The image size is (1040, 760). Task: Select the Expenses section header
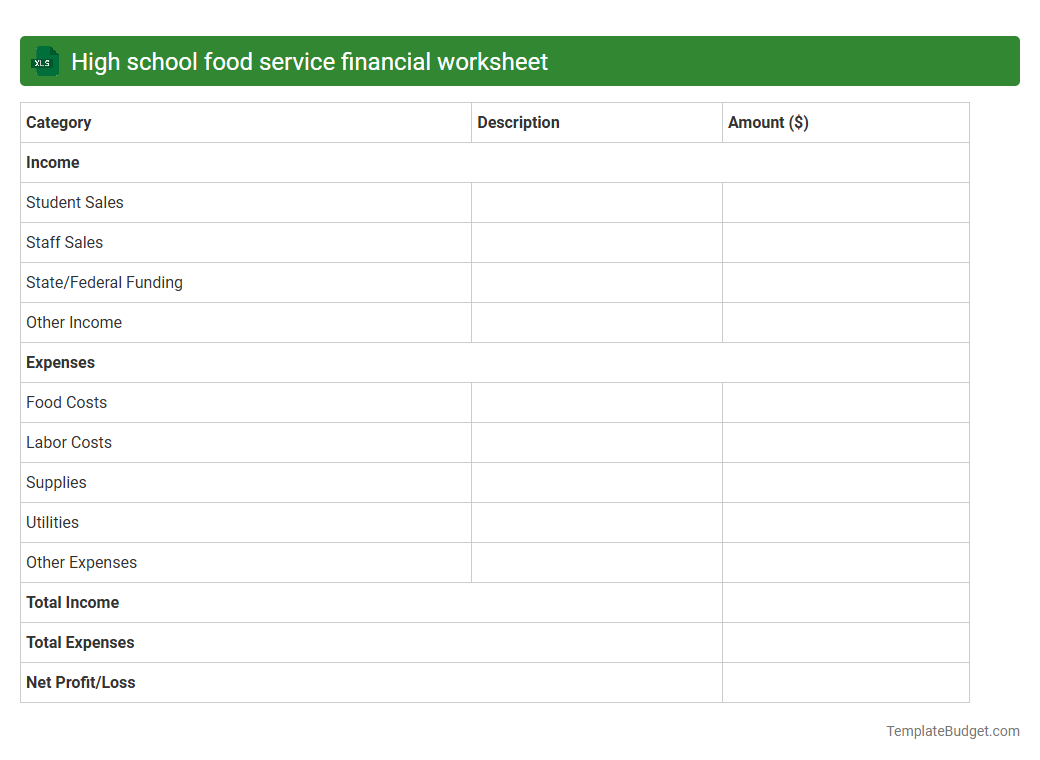(60, 362)
